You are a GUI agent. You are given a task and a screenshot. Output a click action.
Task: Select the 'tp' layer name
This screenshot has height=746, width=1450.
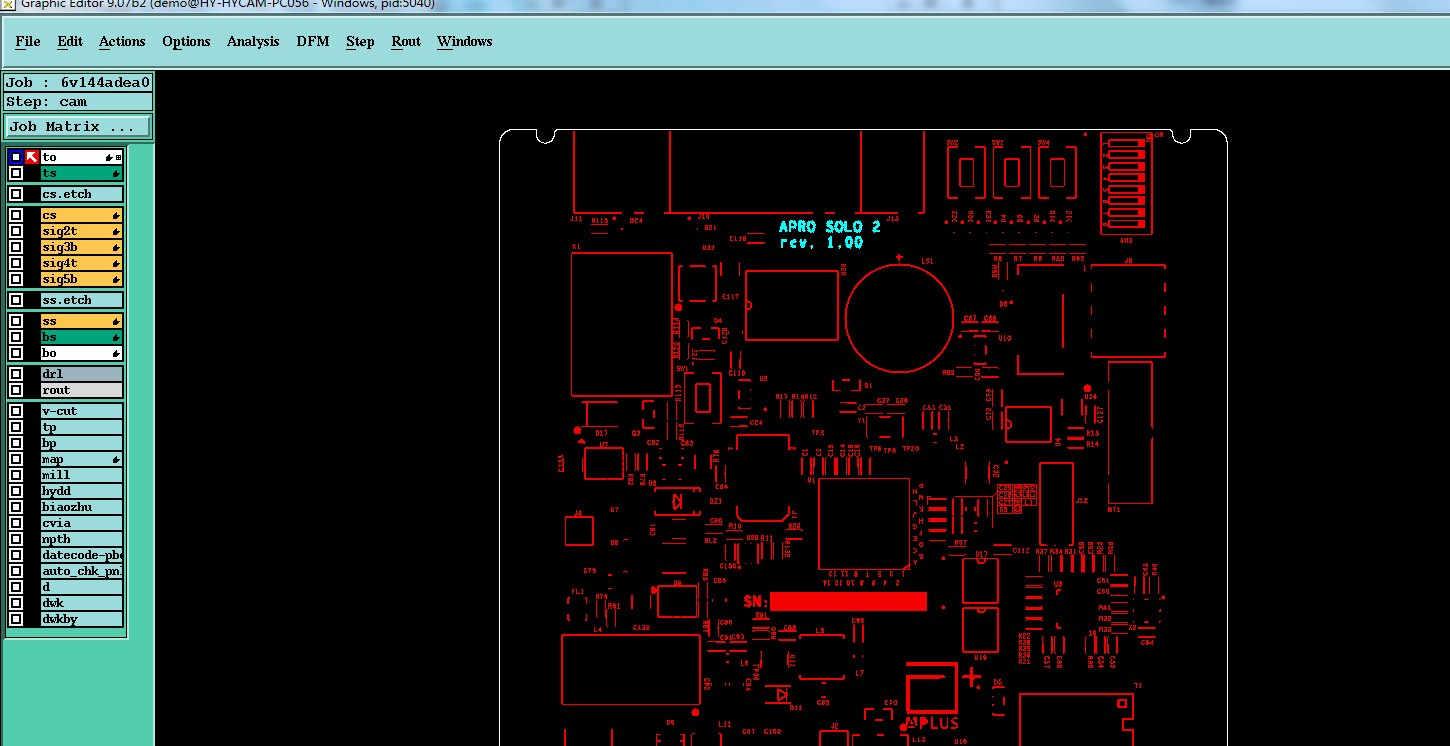[x=82, y=427]
